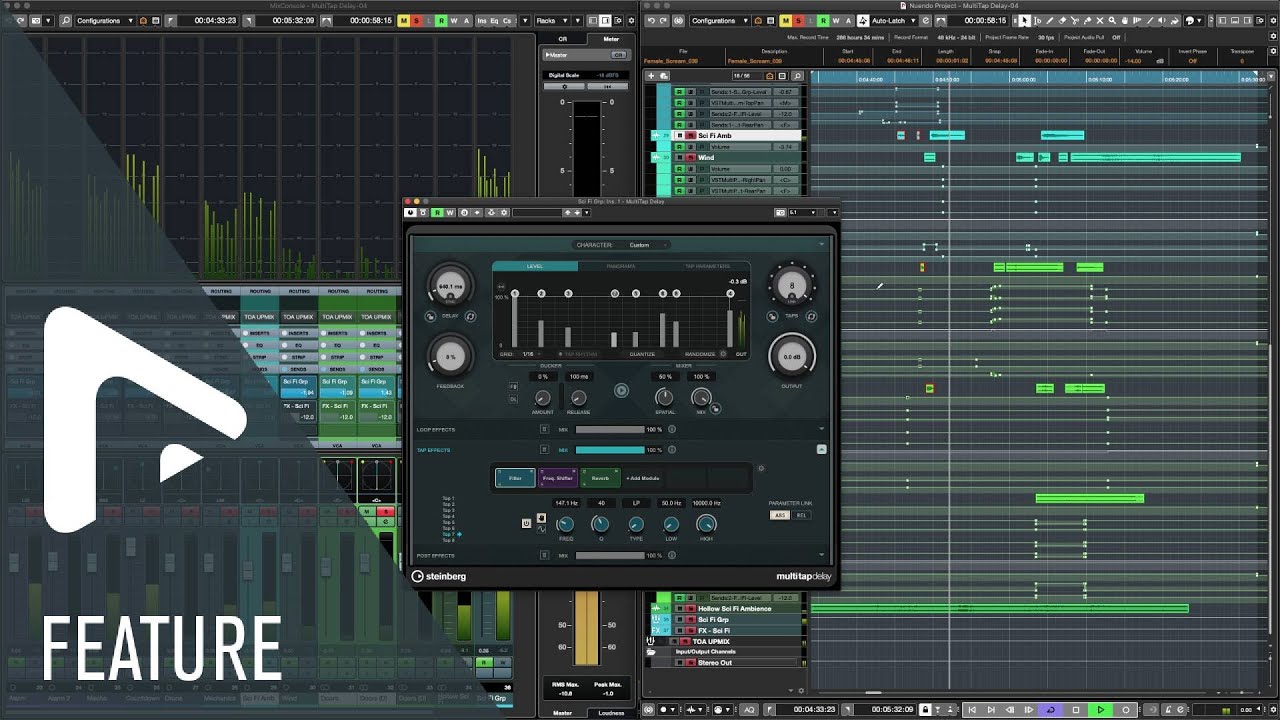Screen dimensions: 1280x720
Task: Click the undo arrow in project window toolbar
Action: pyautogui.click(x=651, y=20)
